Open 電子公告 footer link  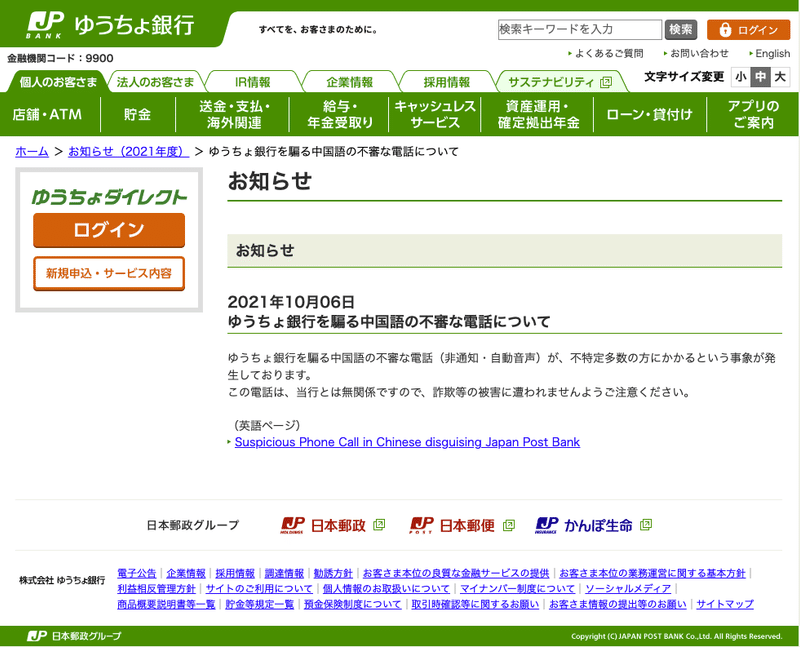click(x=137, y=573)
